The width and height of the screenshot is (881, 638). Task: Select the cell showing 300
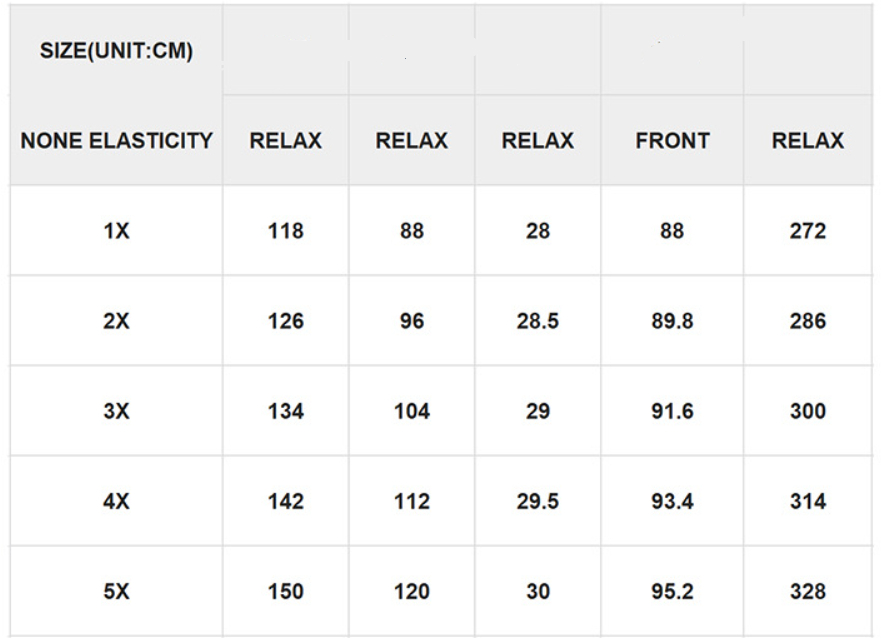pyautogui.click(x=807, y=411)
